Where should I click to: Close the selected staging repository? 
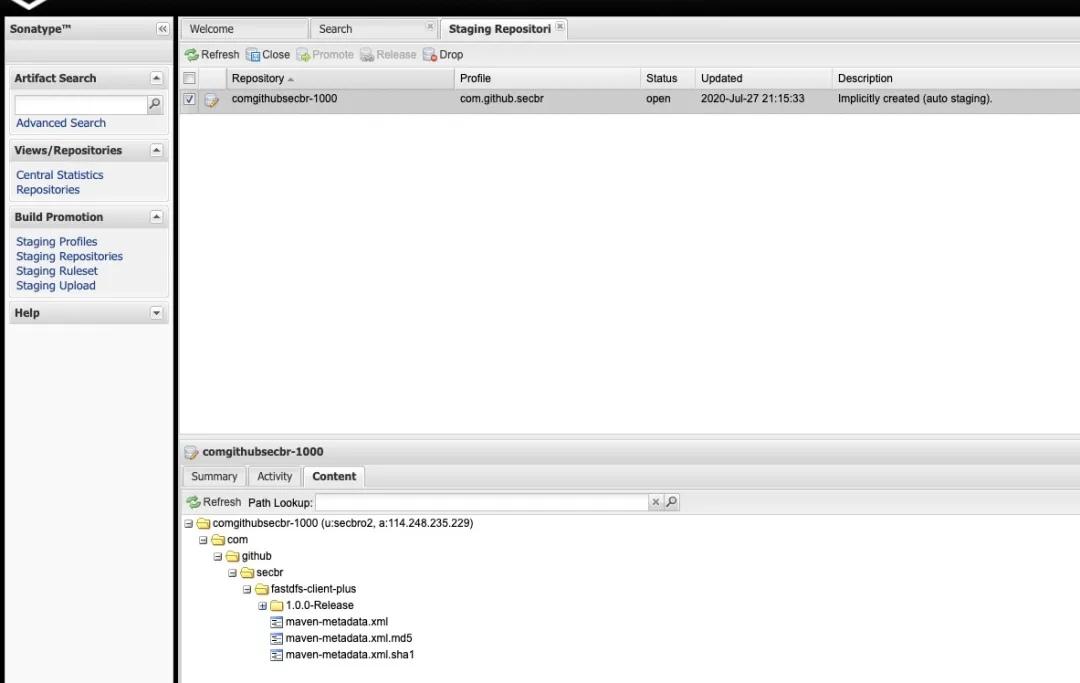tap(268, 55)
